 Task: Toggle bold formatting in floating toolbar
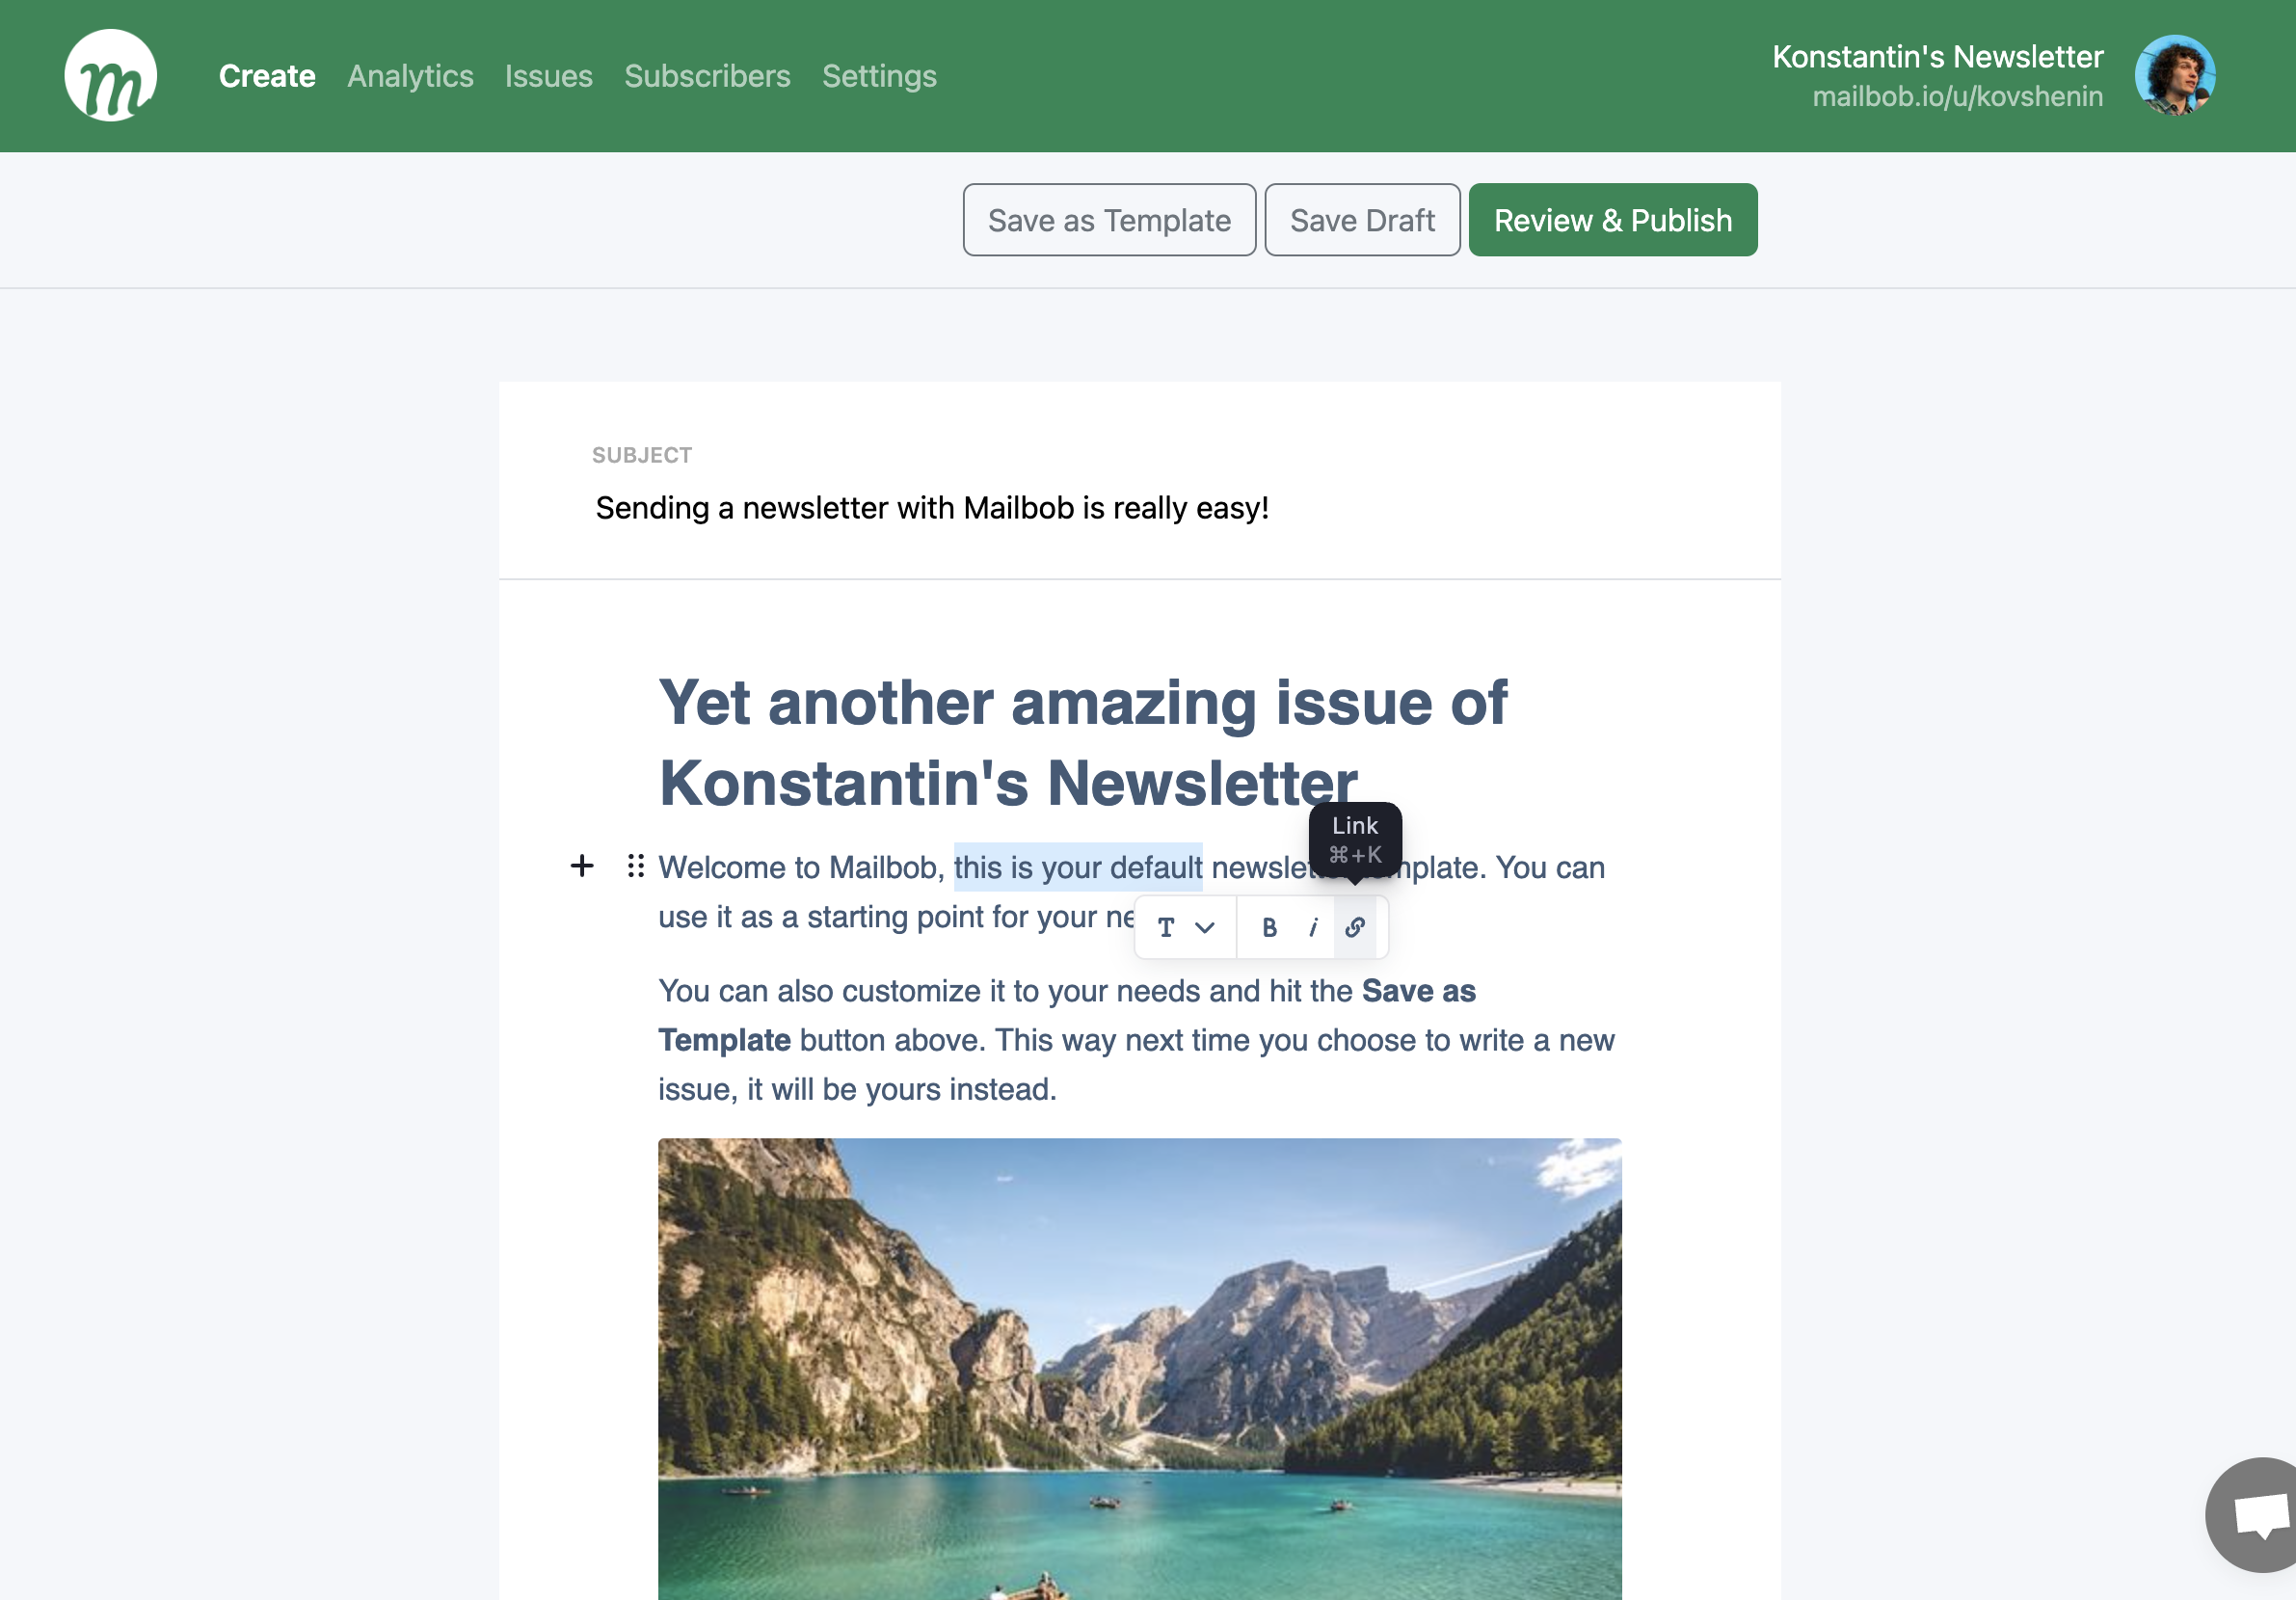click(x=1269, y=928)
